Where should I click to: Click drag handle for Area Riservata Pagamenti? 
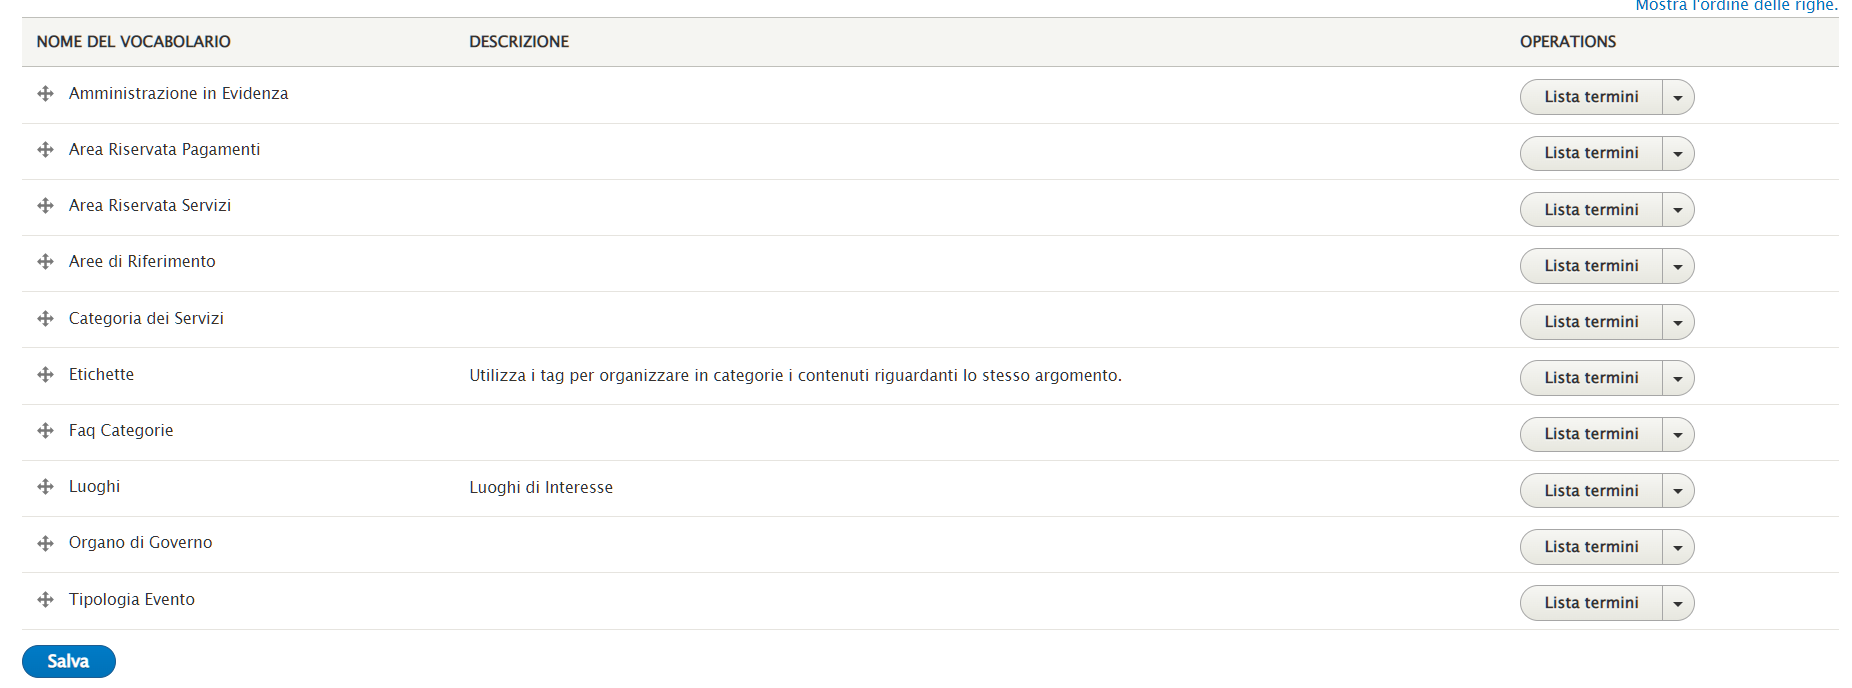[45, 149]
